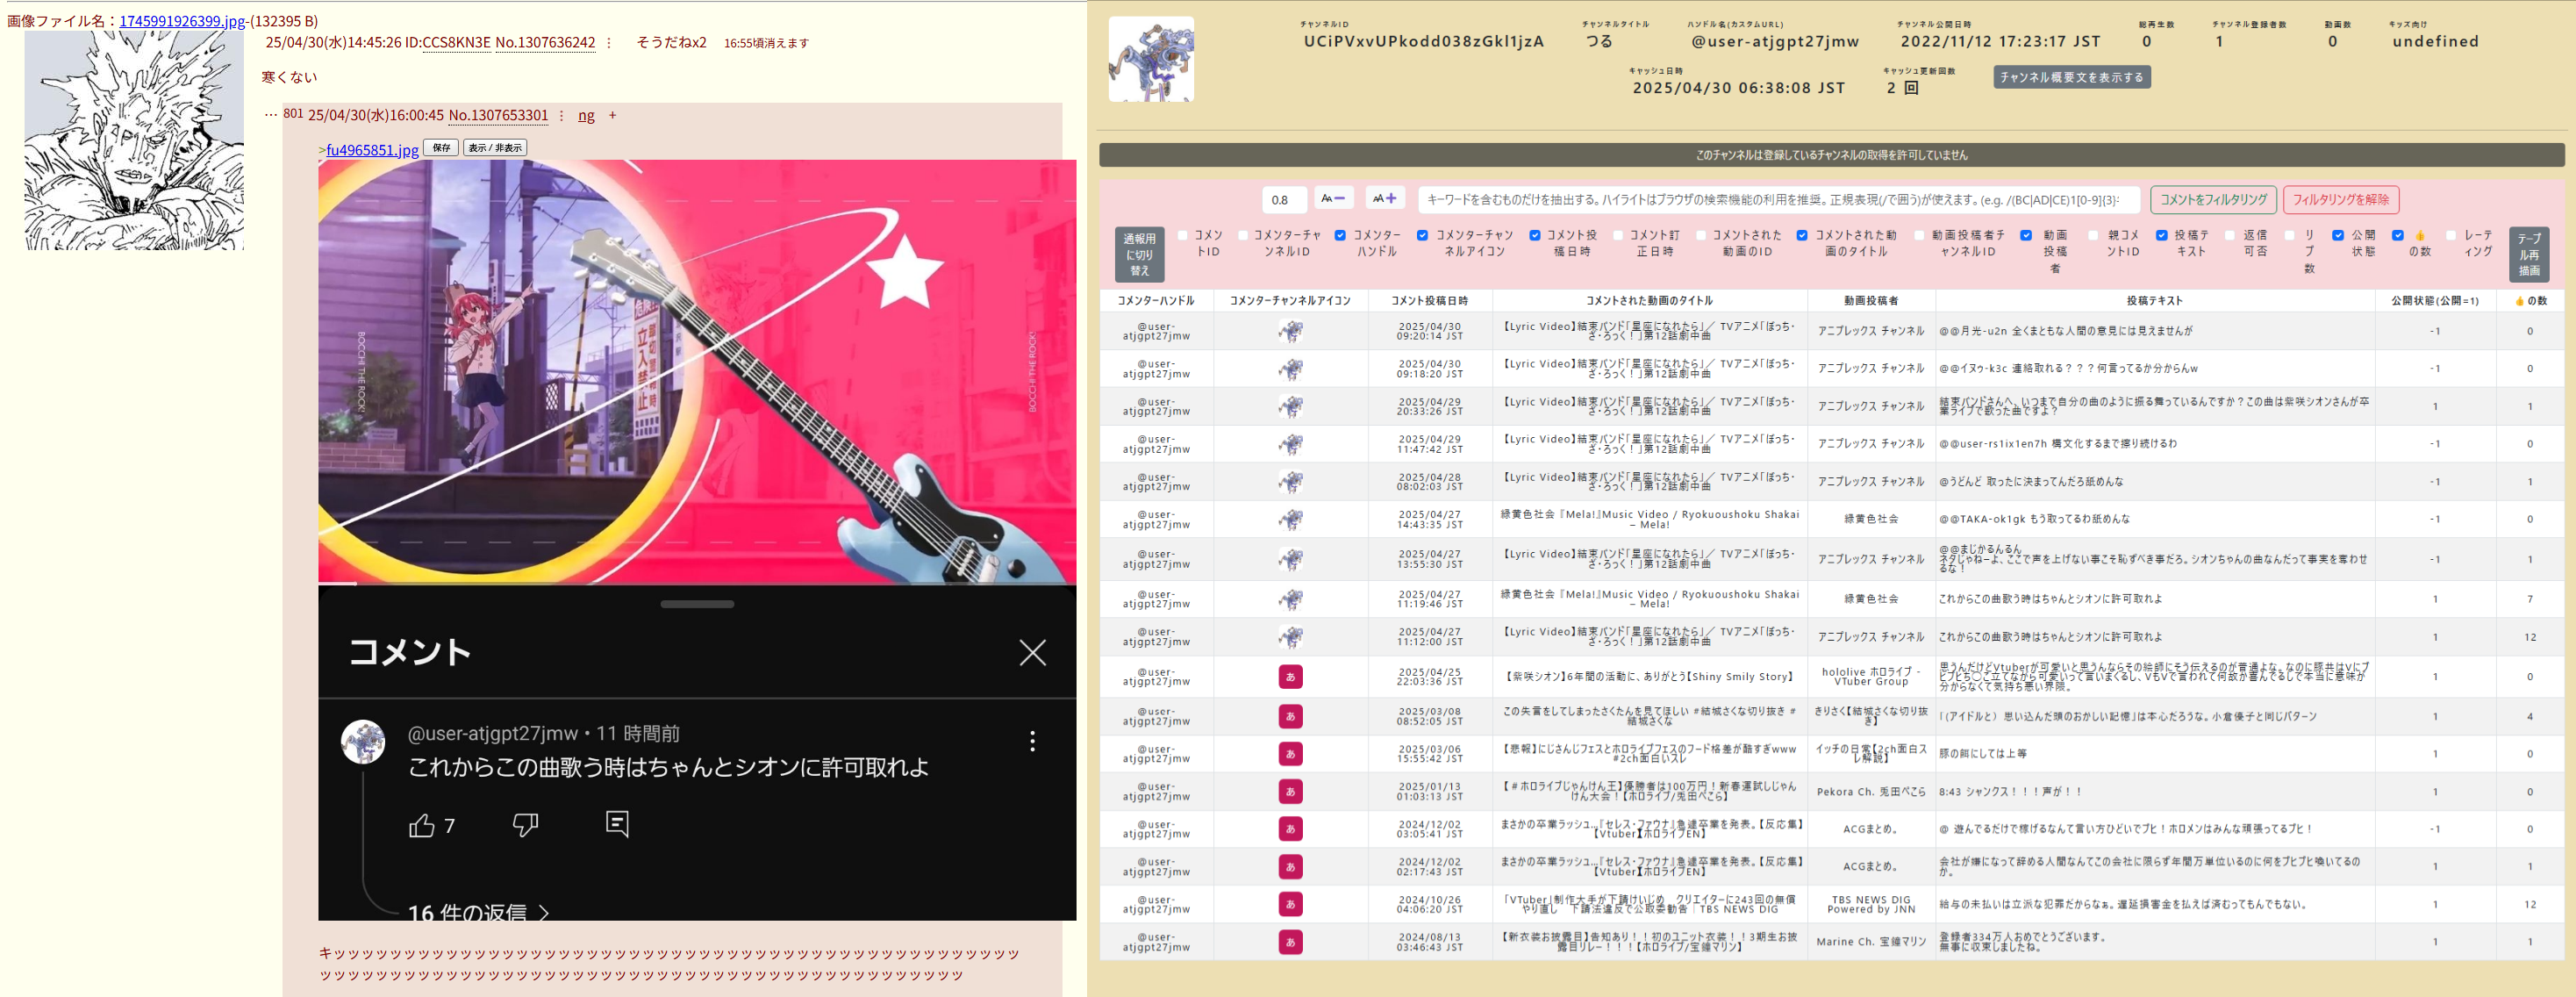Click the ng link in post 801
This screenshot has height=997, width=2576.
pos(586,116)
